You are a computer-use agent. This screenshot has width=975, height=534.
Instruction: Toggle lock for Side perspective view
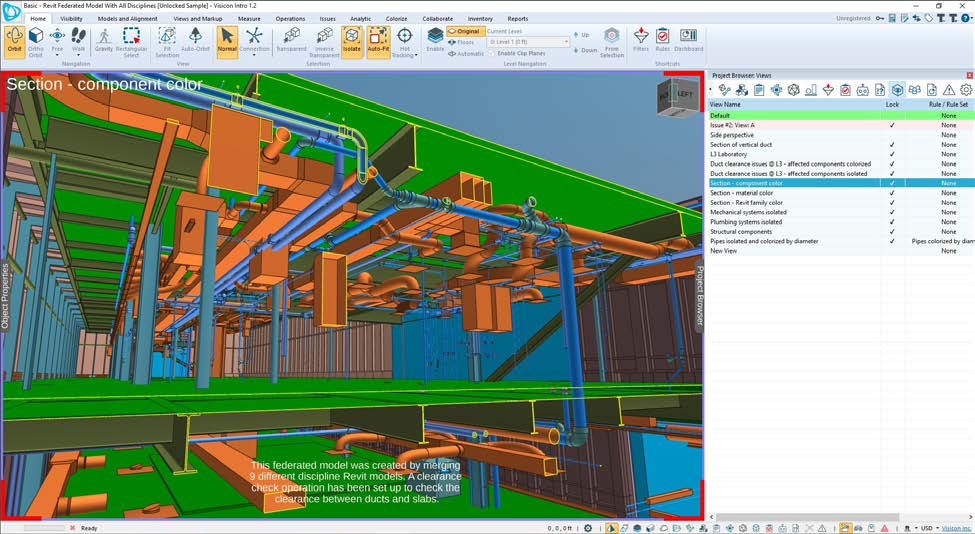click(892, 135)
